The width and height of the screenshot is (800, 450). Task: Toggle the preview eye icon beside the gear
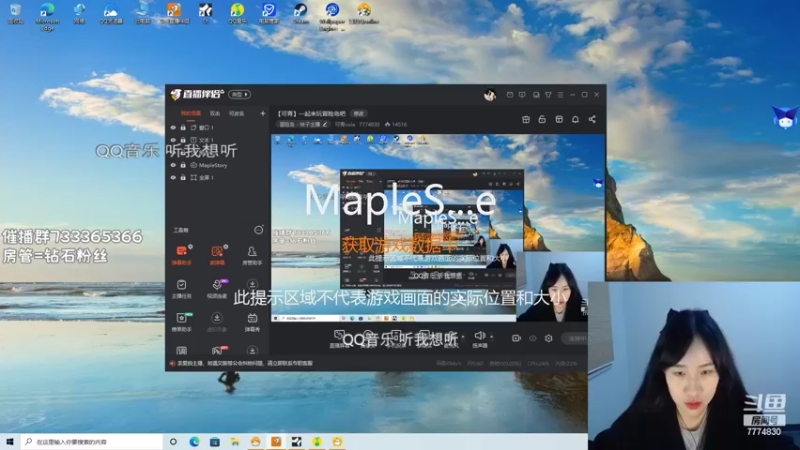coord(533,338)
